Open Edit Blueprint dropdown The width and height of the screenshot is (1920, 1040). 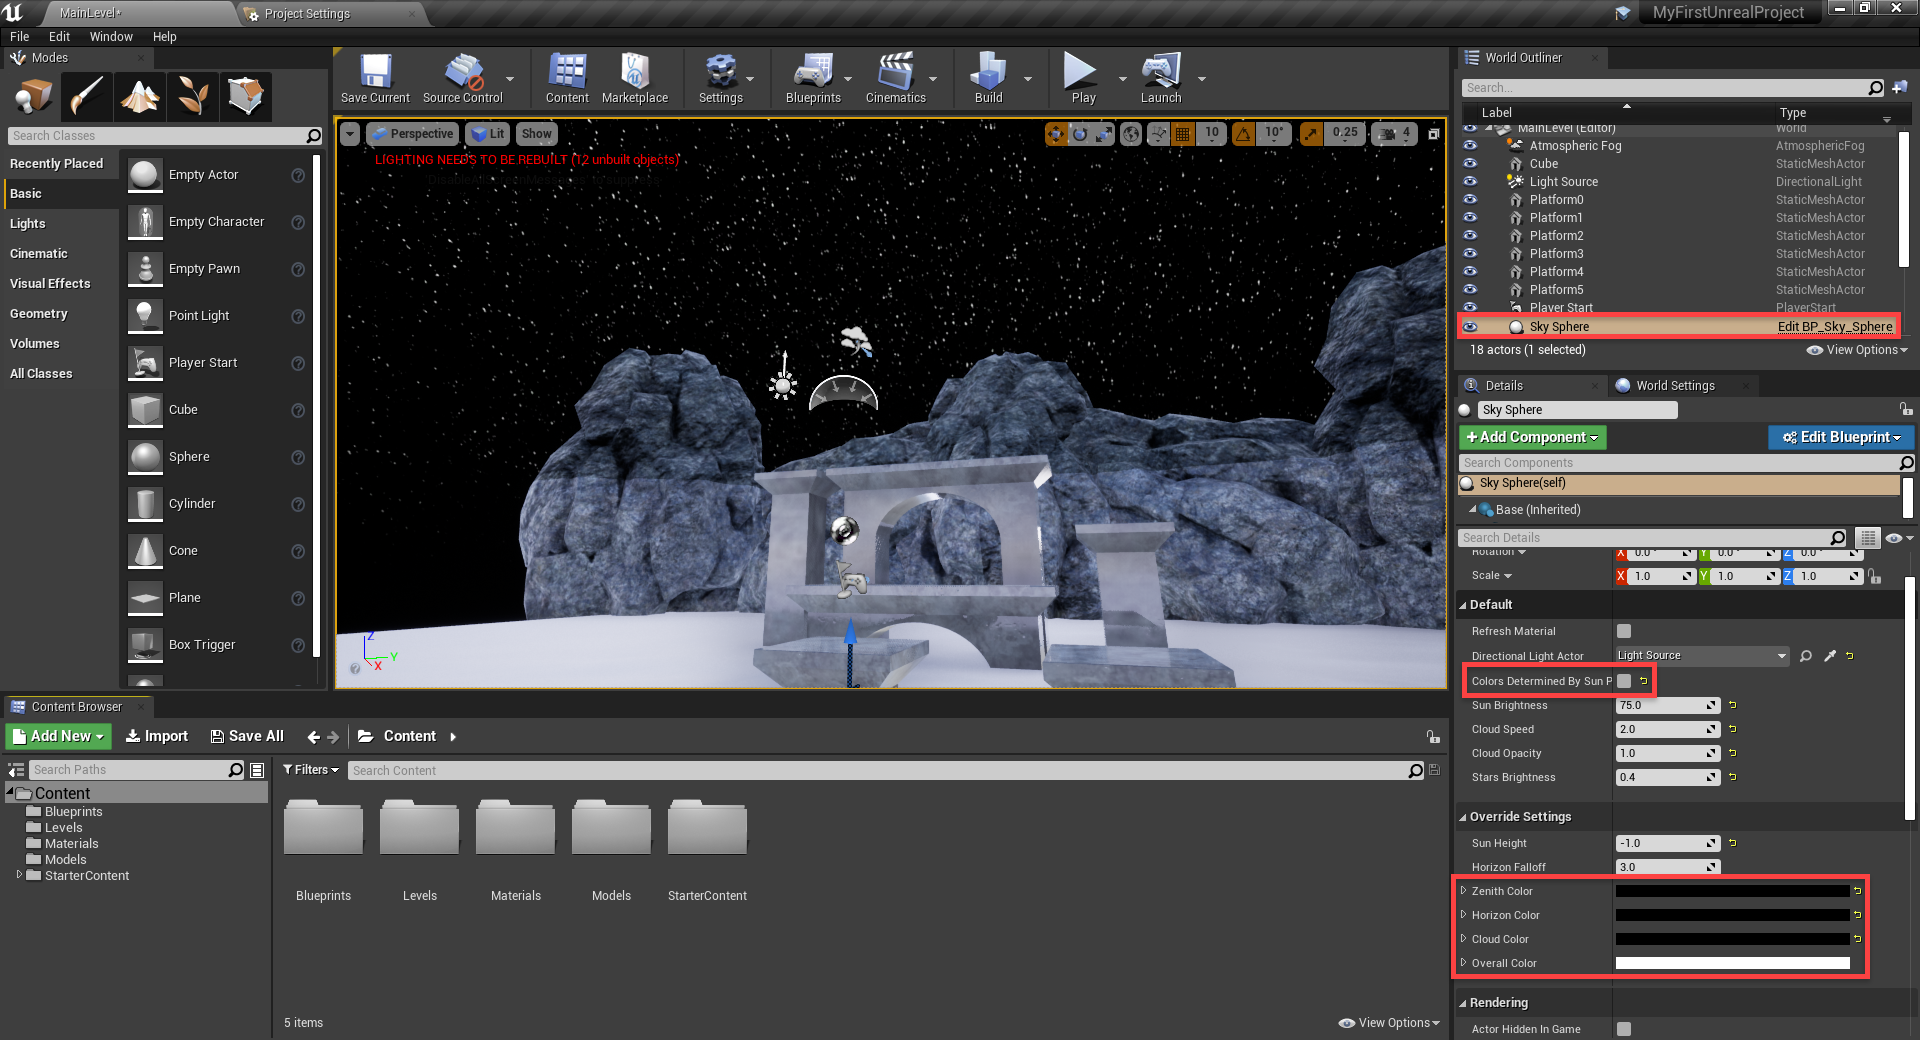(1841, 437)
